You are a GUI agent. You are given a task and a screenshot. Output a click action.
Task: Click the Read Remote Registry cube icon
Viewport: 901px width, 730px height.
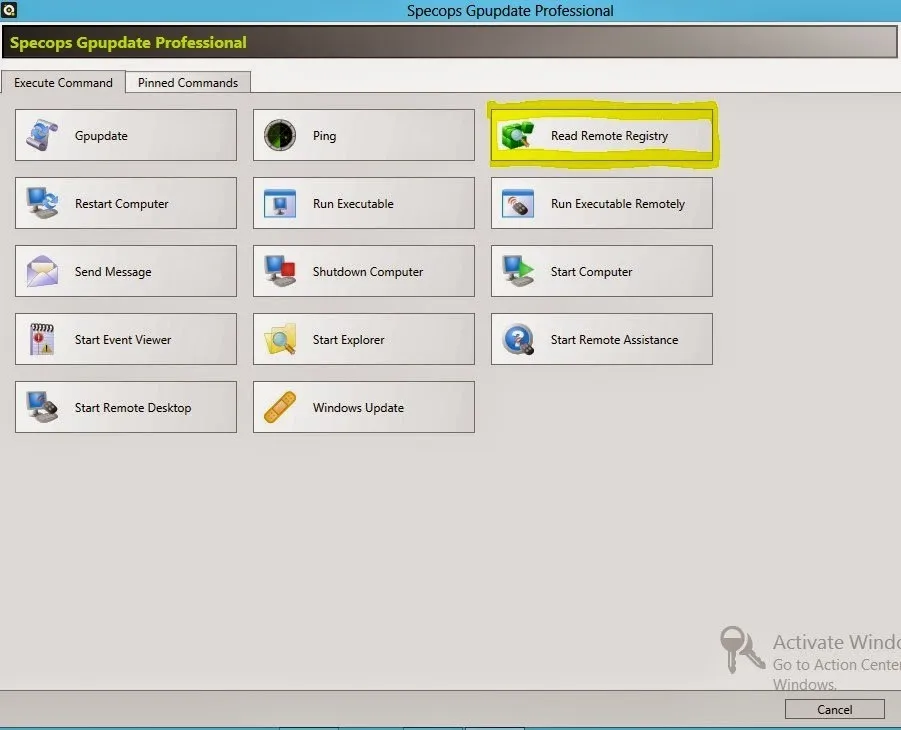pyautogui.click(x=518, y=135)
